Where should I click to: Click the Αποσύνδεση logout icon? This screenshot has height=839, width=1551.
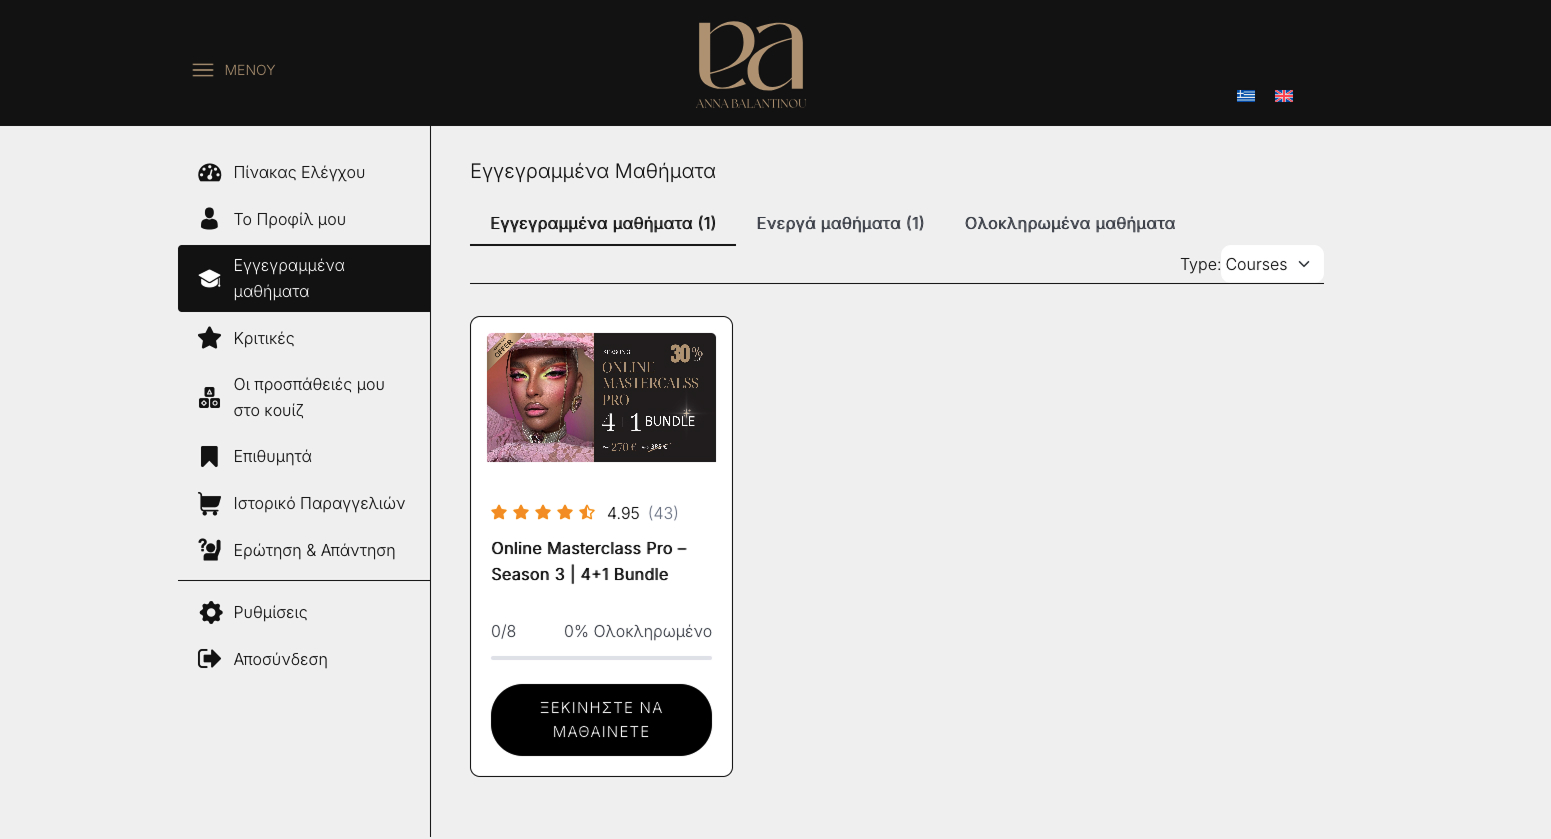(x=209, y=659)
